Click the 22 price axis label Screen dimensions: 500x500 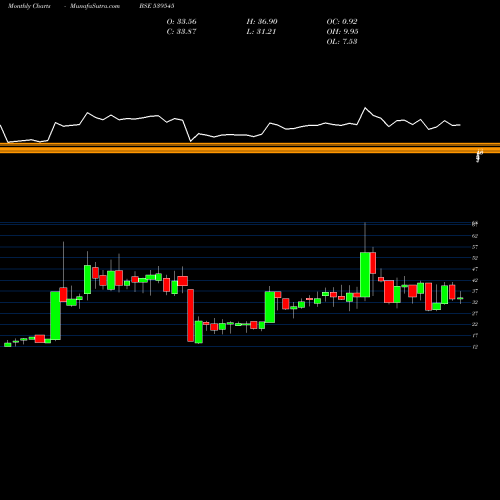pyautogui.click(x=475, y=324)
